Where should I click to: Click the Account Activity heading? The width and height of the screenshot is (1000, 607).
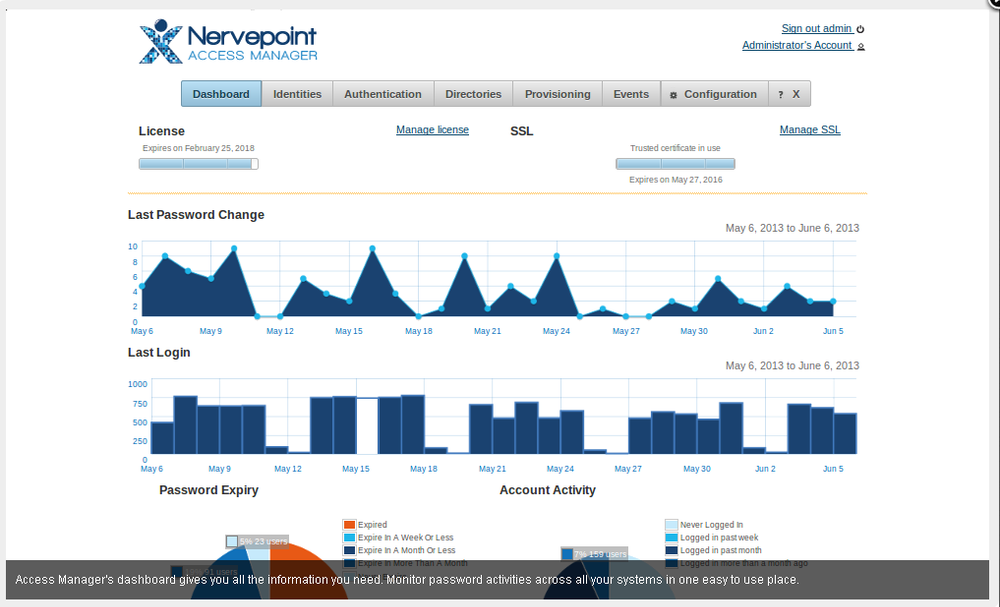point(547,490)
